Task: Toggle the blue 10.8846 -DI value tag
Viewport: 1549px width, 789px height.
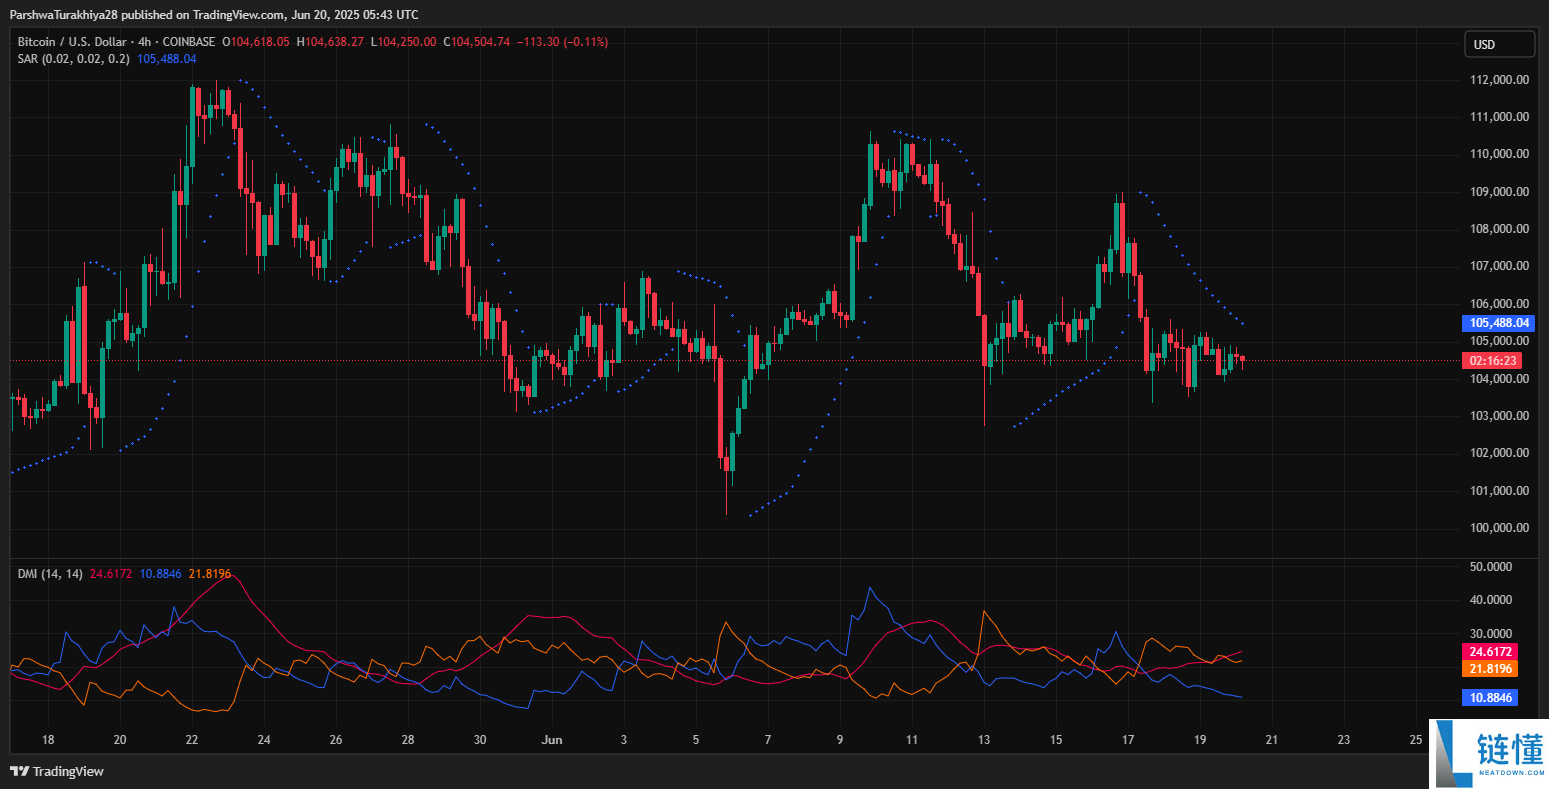Action: [1489, 697]
